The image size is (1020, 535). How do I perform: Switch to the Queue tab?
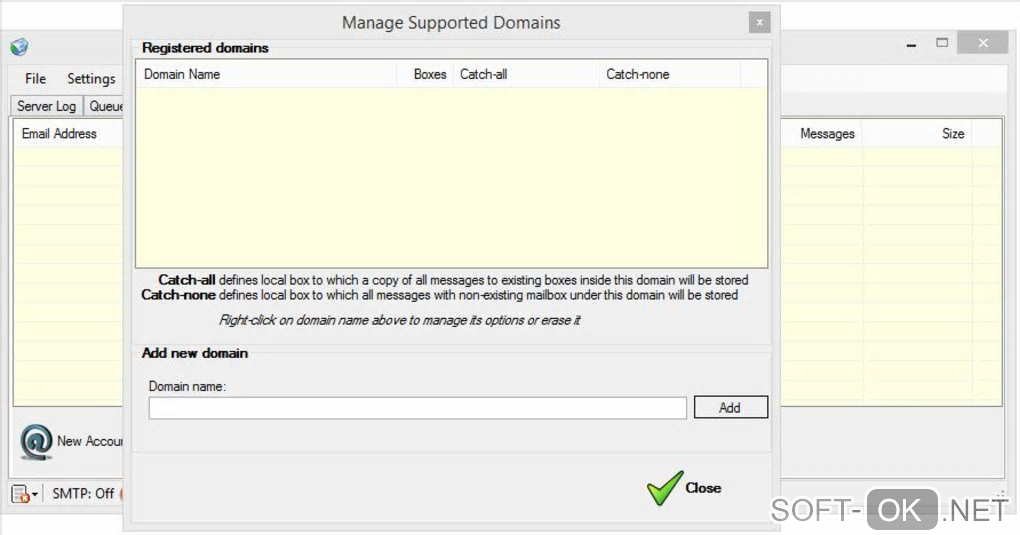tap(105, 106)
